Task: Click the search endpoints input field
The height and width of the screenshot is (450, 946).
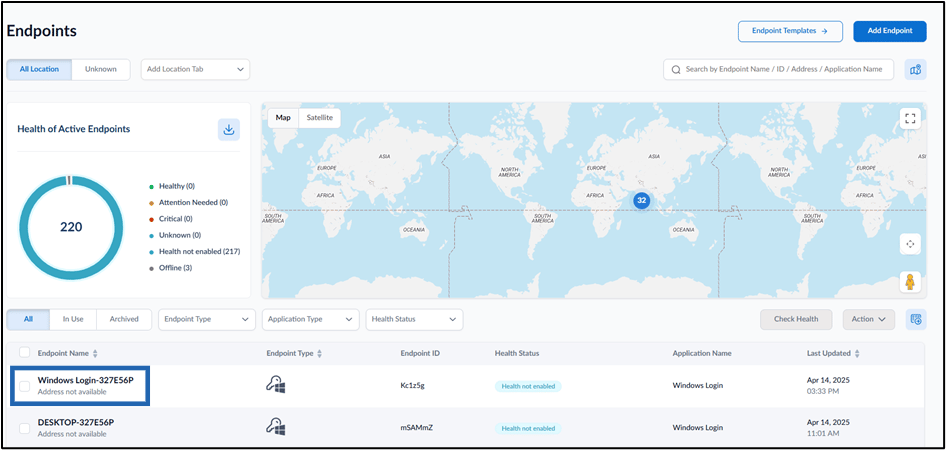Action: tap(778, 69)
